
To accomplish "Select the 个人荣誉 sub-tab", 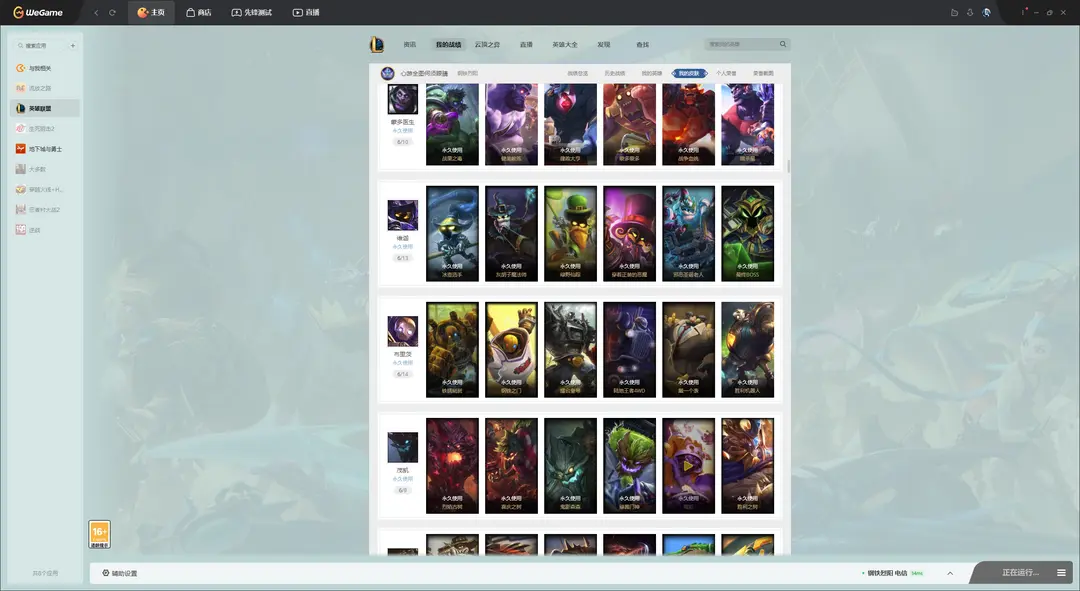I will [726, 73].
